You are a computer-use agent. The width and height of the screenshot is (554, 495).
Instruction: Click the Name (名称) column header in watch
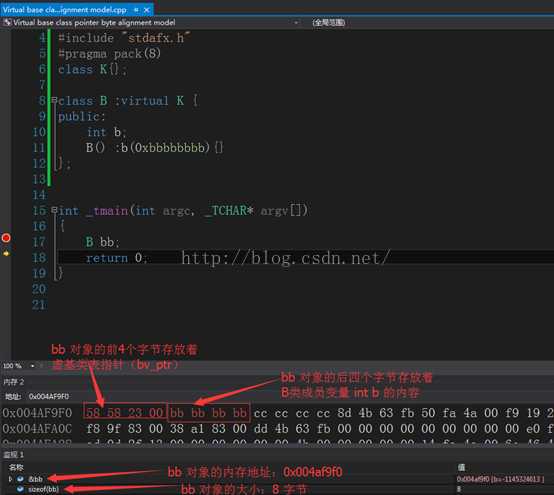point(16,467)
